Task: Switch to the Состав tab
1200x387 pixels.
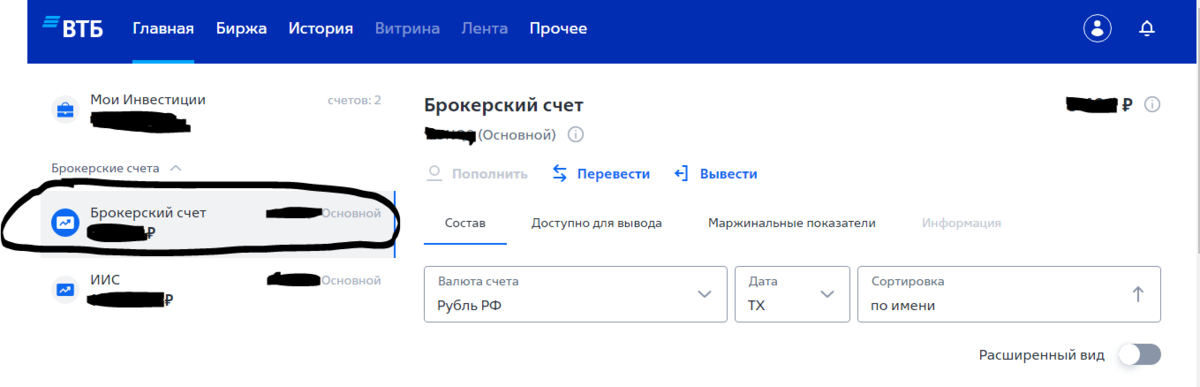Action: pos(465,223)
